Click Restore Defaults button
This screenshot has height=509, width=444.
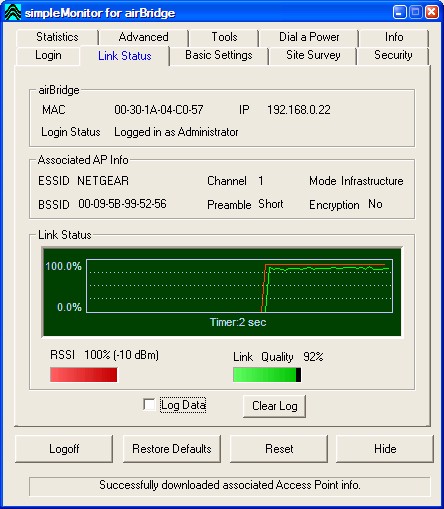(x=172, y=449)
